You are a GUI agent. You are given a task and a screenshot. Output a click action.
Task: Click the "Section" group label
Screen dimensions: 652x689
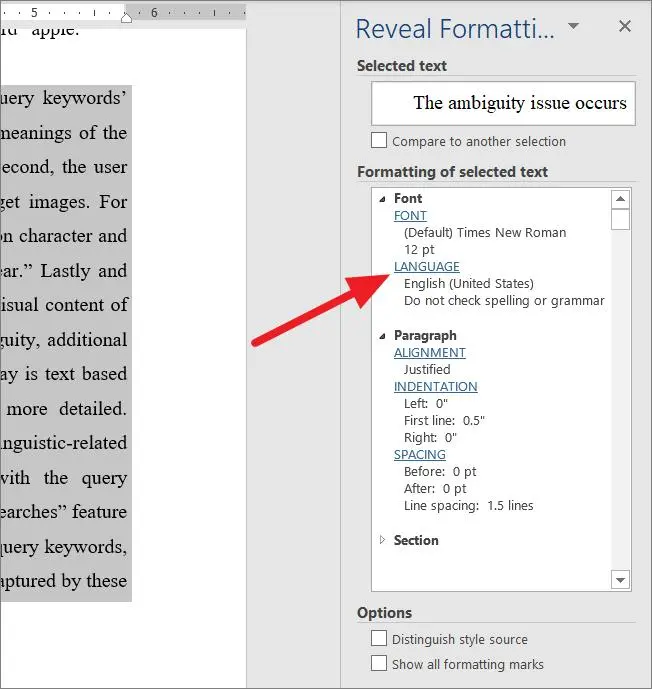tap(416, 540)
